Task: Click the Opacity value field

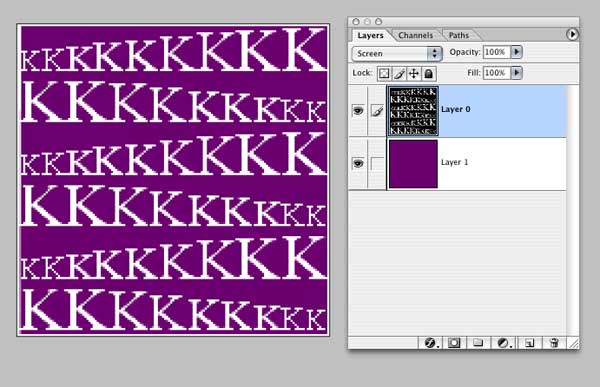Action: pyautogui.click(x=497, y=52)
